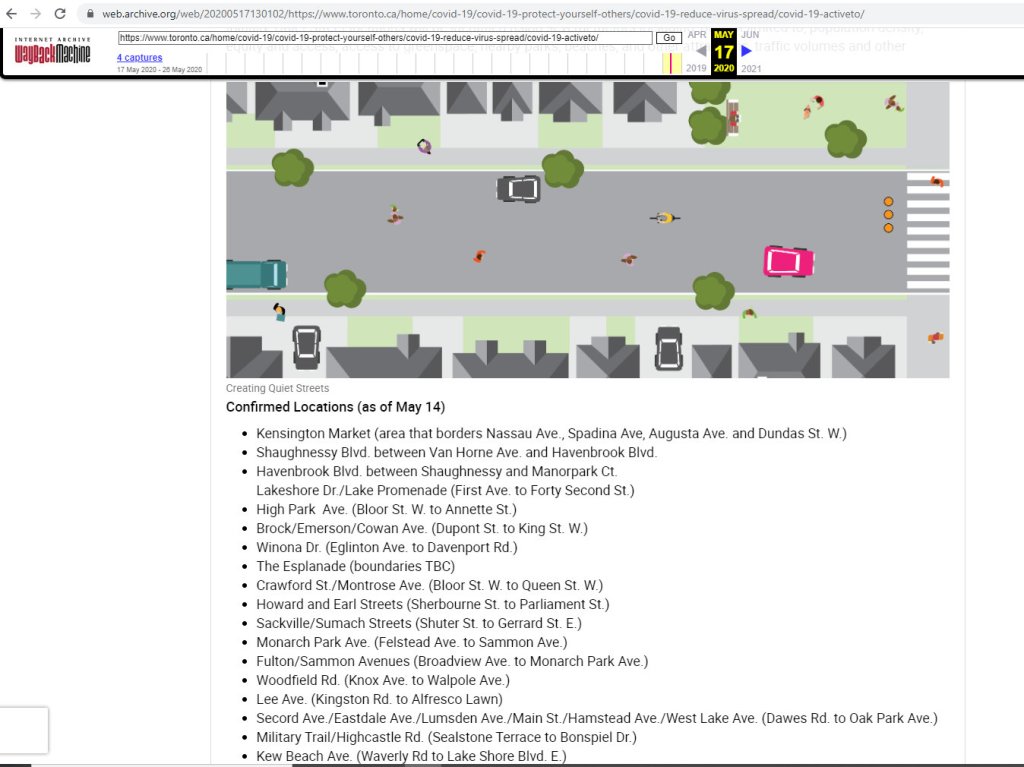Go to next capture with blue right arrow

[x=747, y=51]
